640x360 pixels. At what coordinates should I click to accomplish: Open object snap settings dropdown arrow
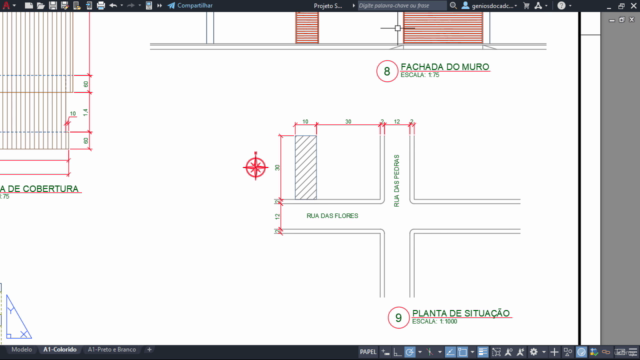472,352
